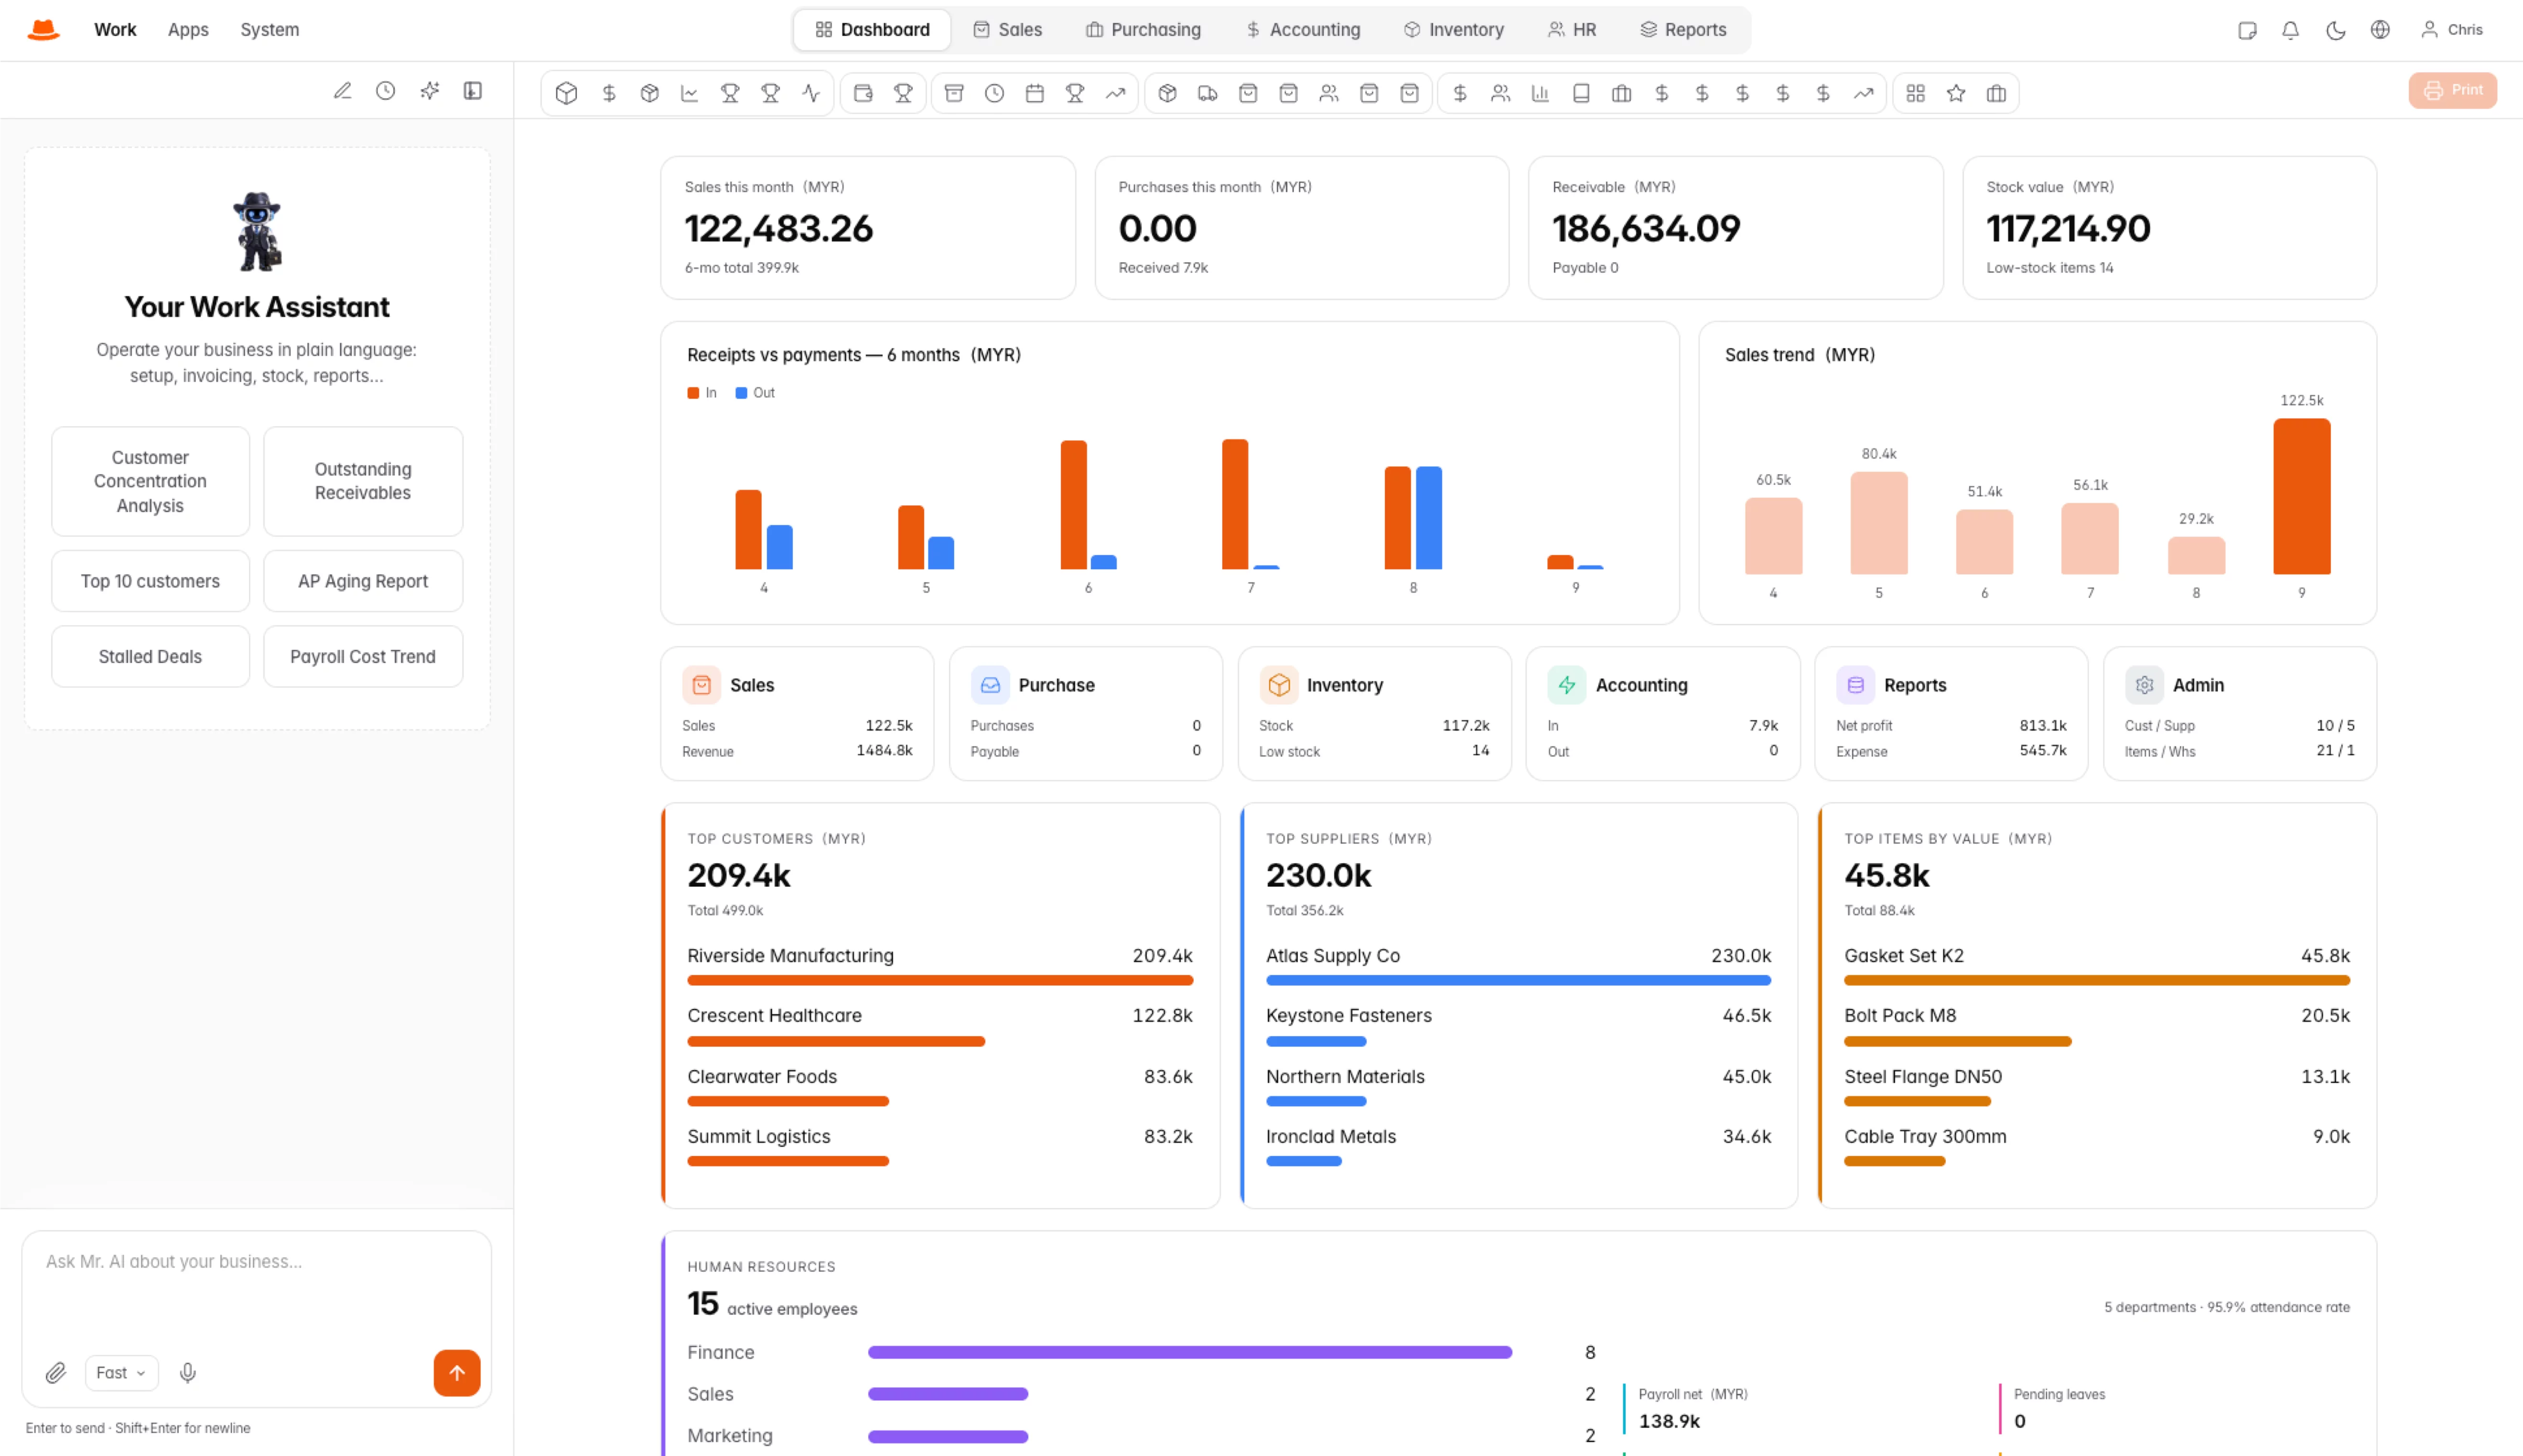The height and width of the screenshot is (1456, 2523).
Task: Open the calendar toolbar icon
Action: click(x=1035, y=93)
